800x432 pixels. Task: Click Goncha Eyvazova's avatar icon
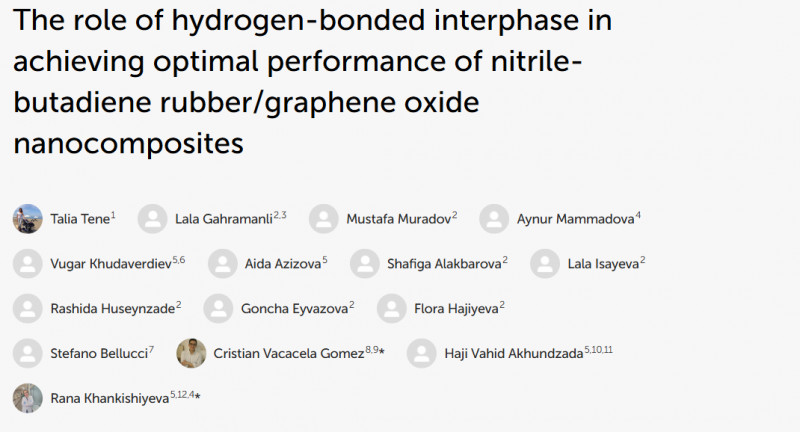218,309
